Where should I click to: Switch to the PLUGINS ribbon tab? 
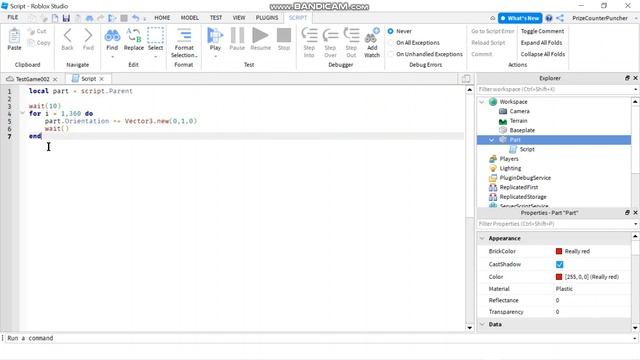(267, 18)
